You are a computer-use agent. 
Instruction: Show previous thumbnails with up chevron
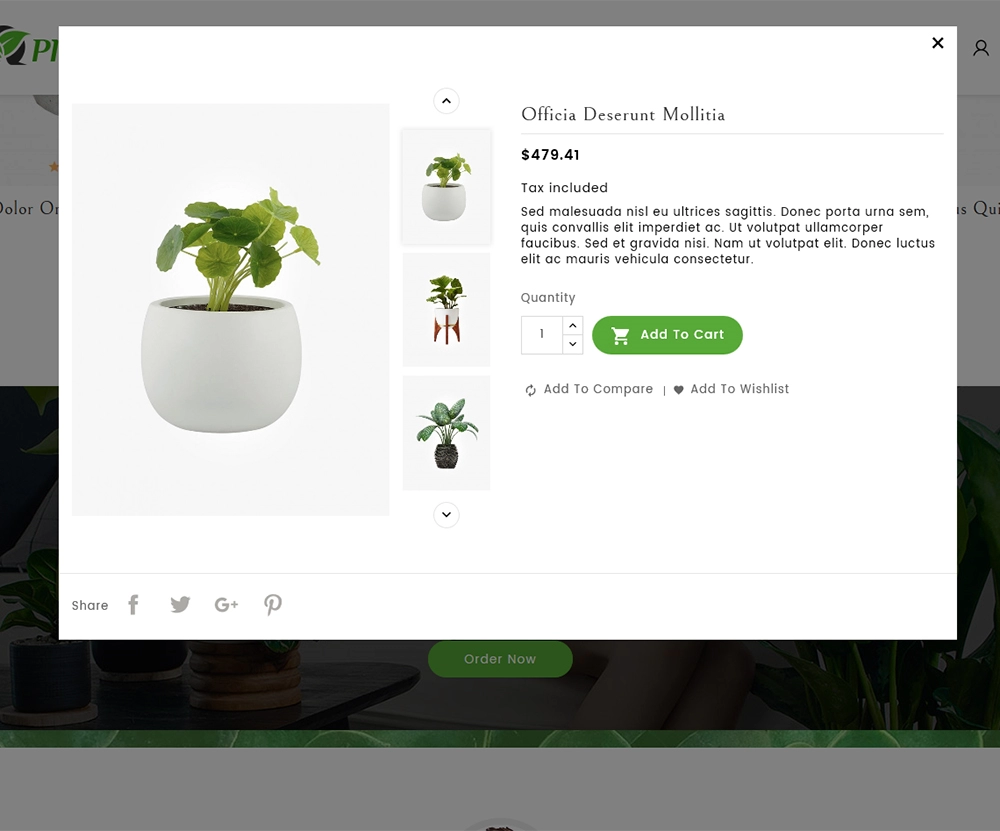[x=446, y=101]
